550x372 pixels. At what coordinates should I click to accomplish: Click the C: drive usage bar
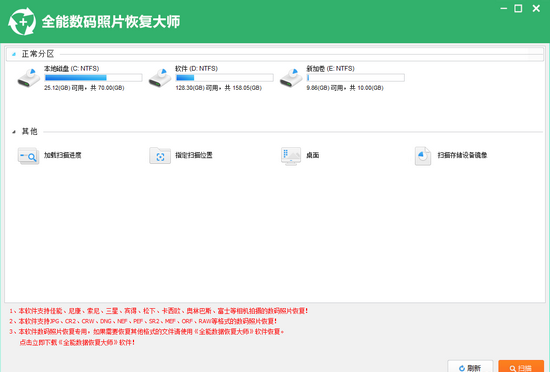[x=93, y=77]
